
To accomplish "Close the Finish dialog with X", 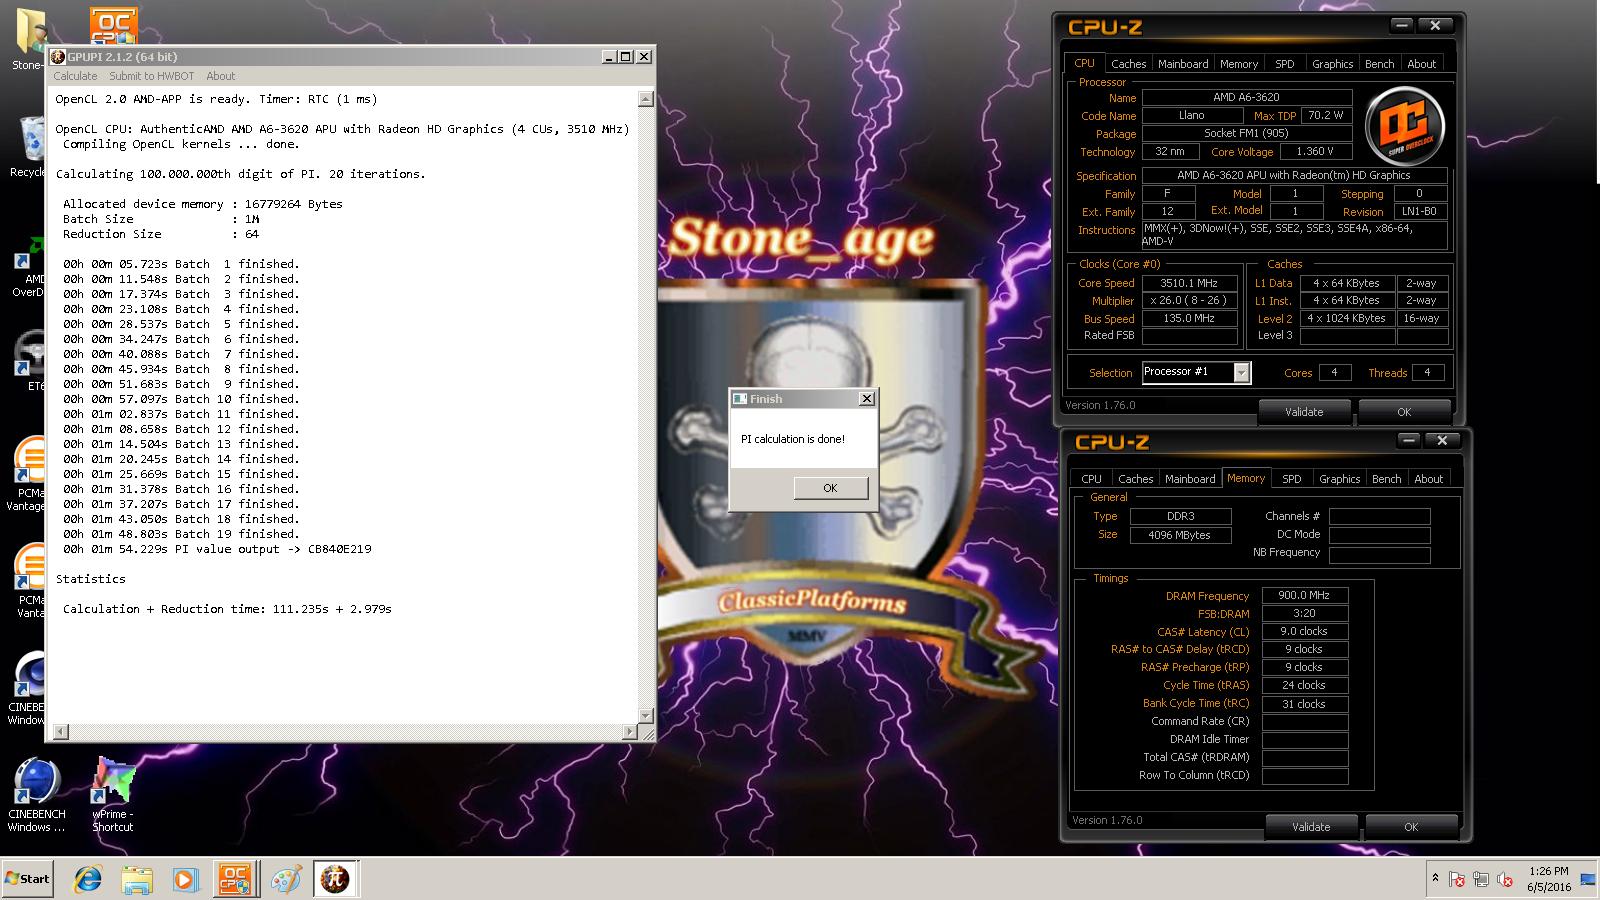I will (x=867, y=398).
